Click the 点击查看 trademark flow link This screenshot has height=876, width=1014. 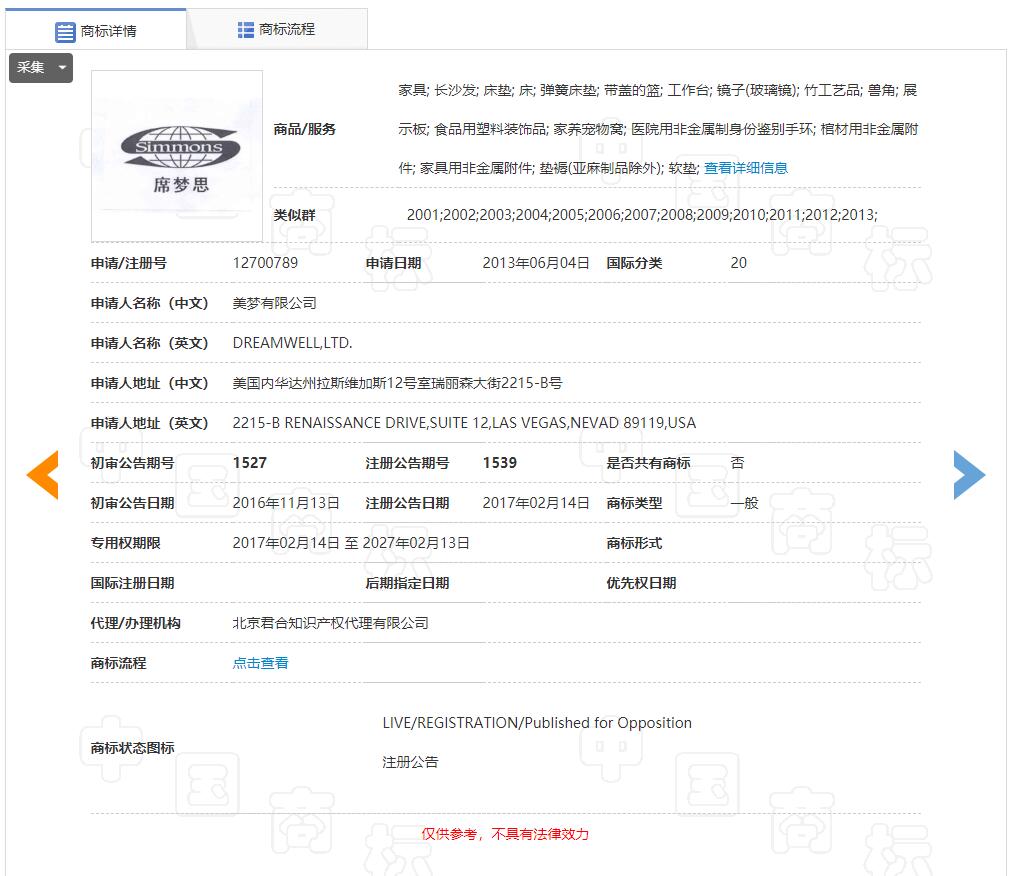(x=261, y=663)
